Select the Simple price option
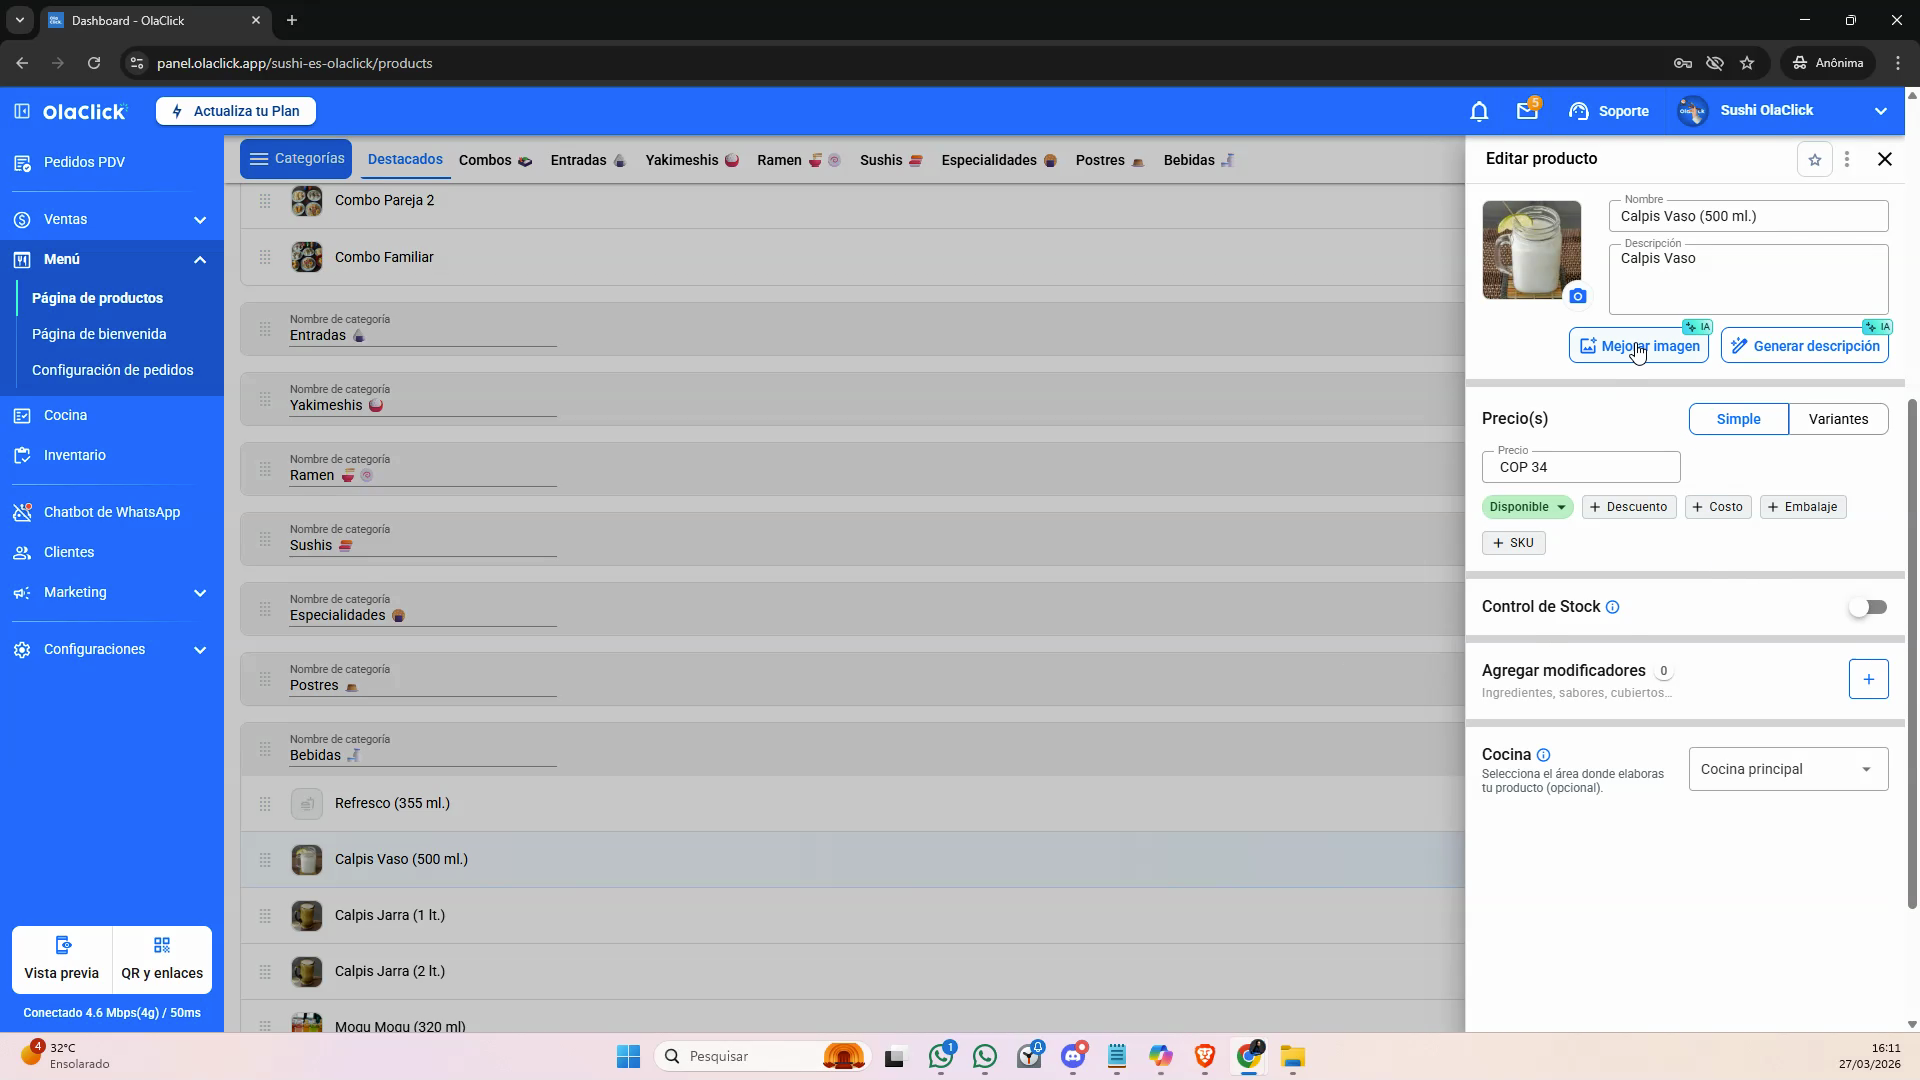Viewport: 1920px width, 1080px height. pos(1738,419)
